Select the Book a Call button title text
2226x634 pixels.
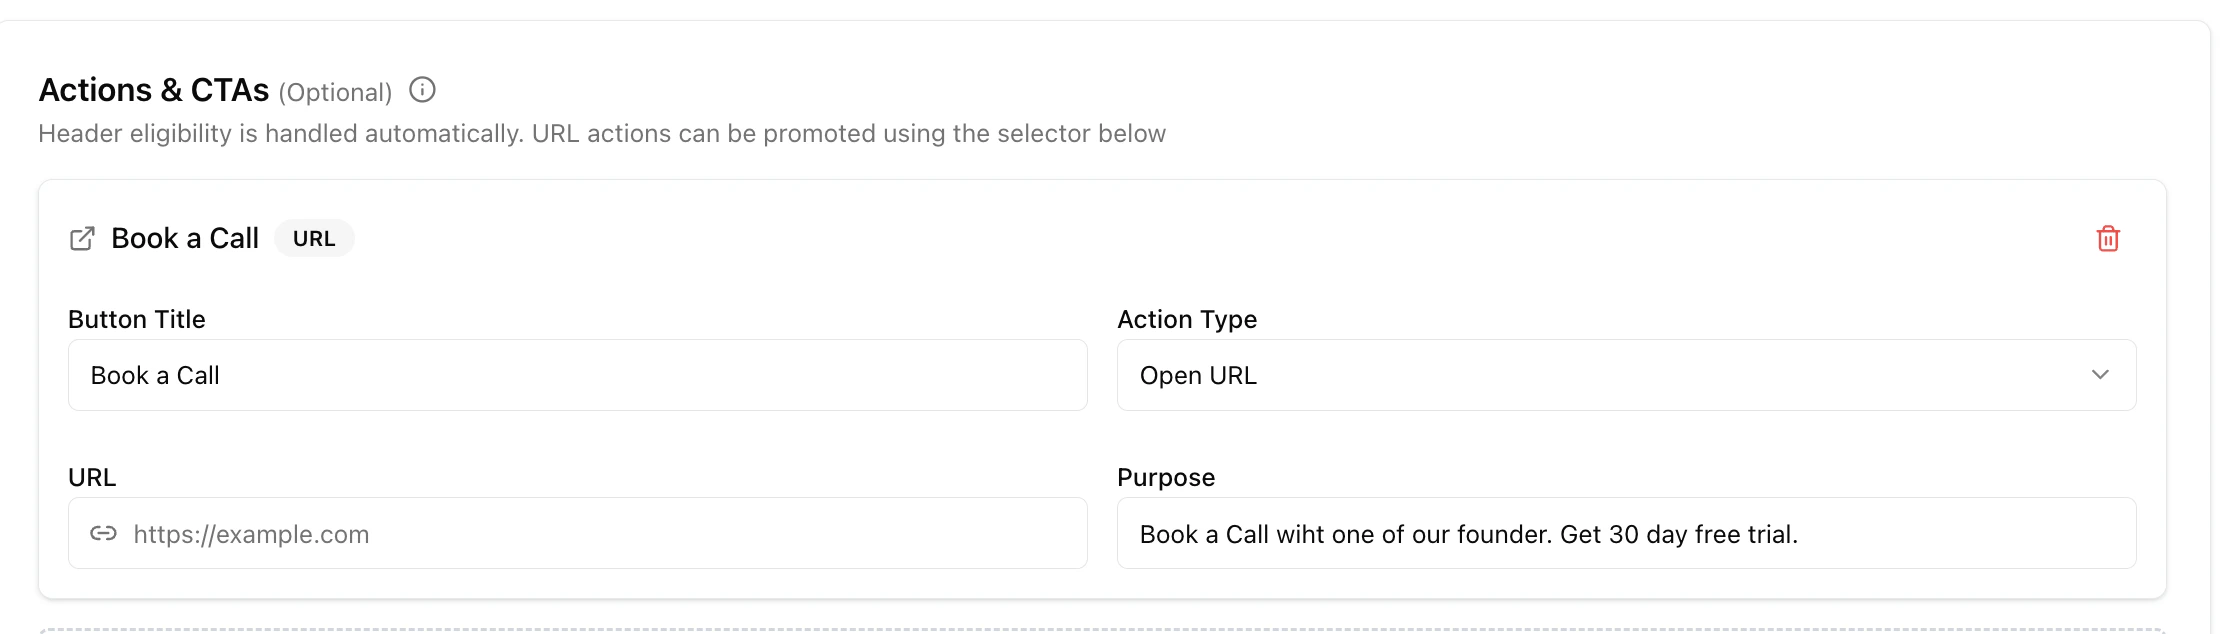click(155, 375)
